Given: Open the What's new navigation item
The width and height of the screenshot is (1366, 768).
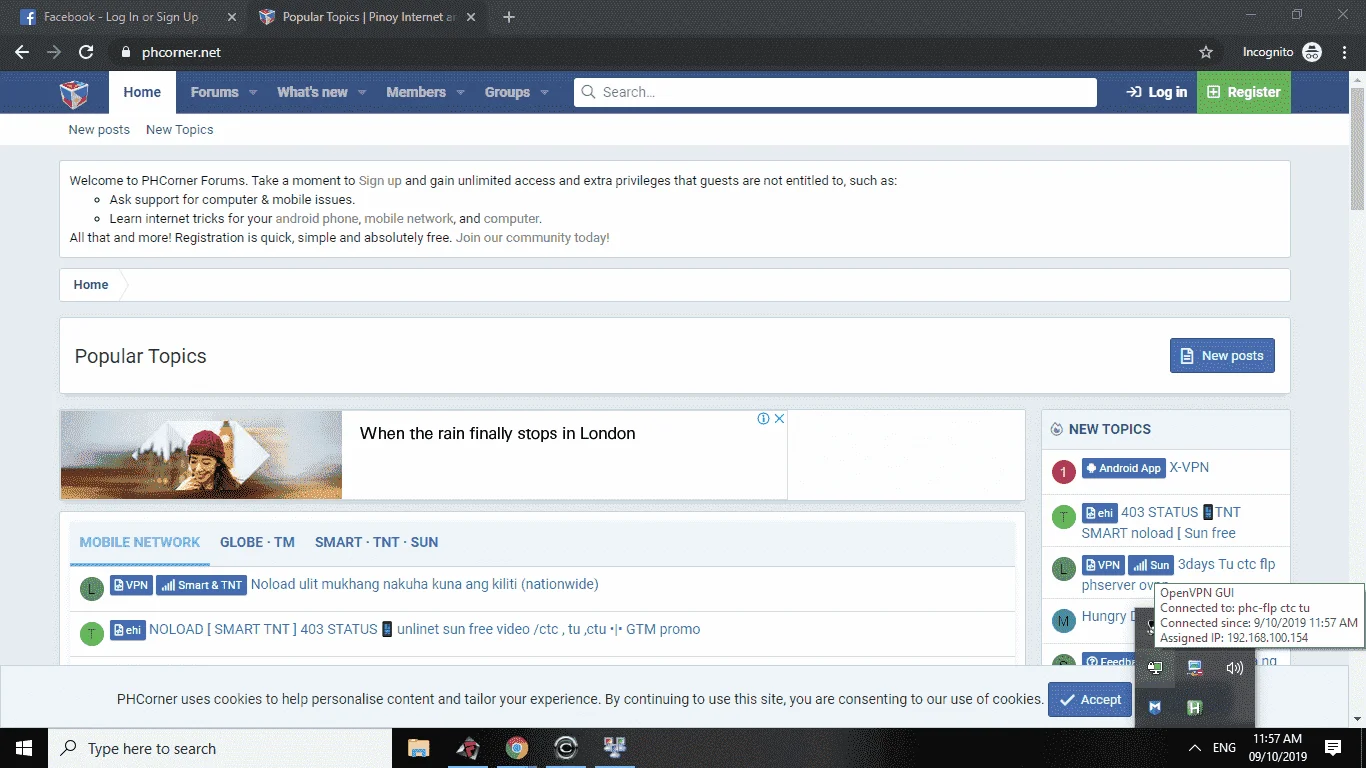Looking at the screenshot, I should click(312, 92).
